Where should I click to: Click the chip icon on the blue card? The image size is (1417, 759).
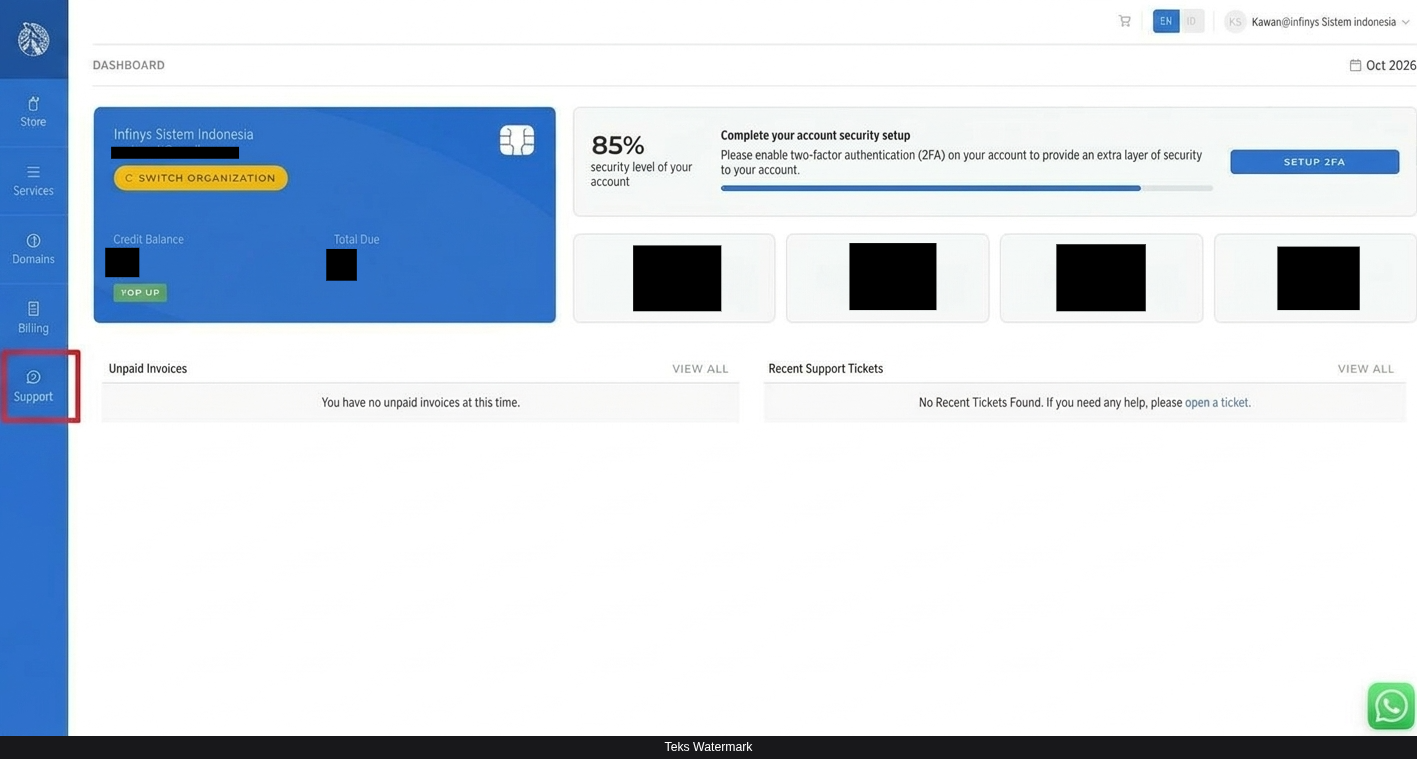tap(517, 140)
